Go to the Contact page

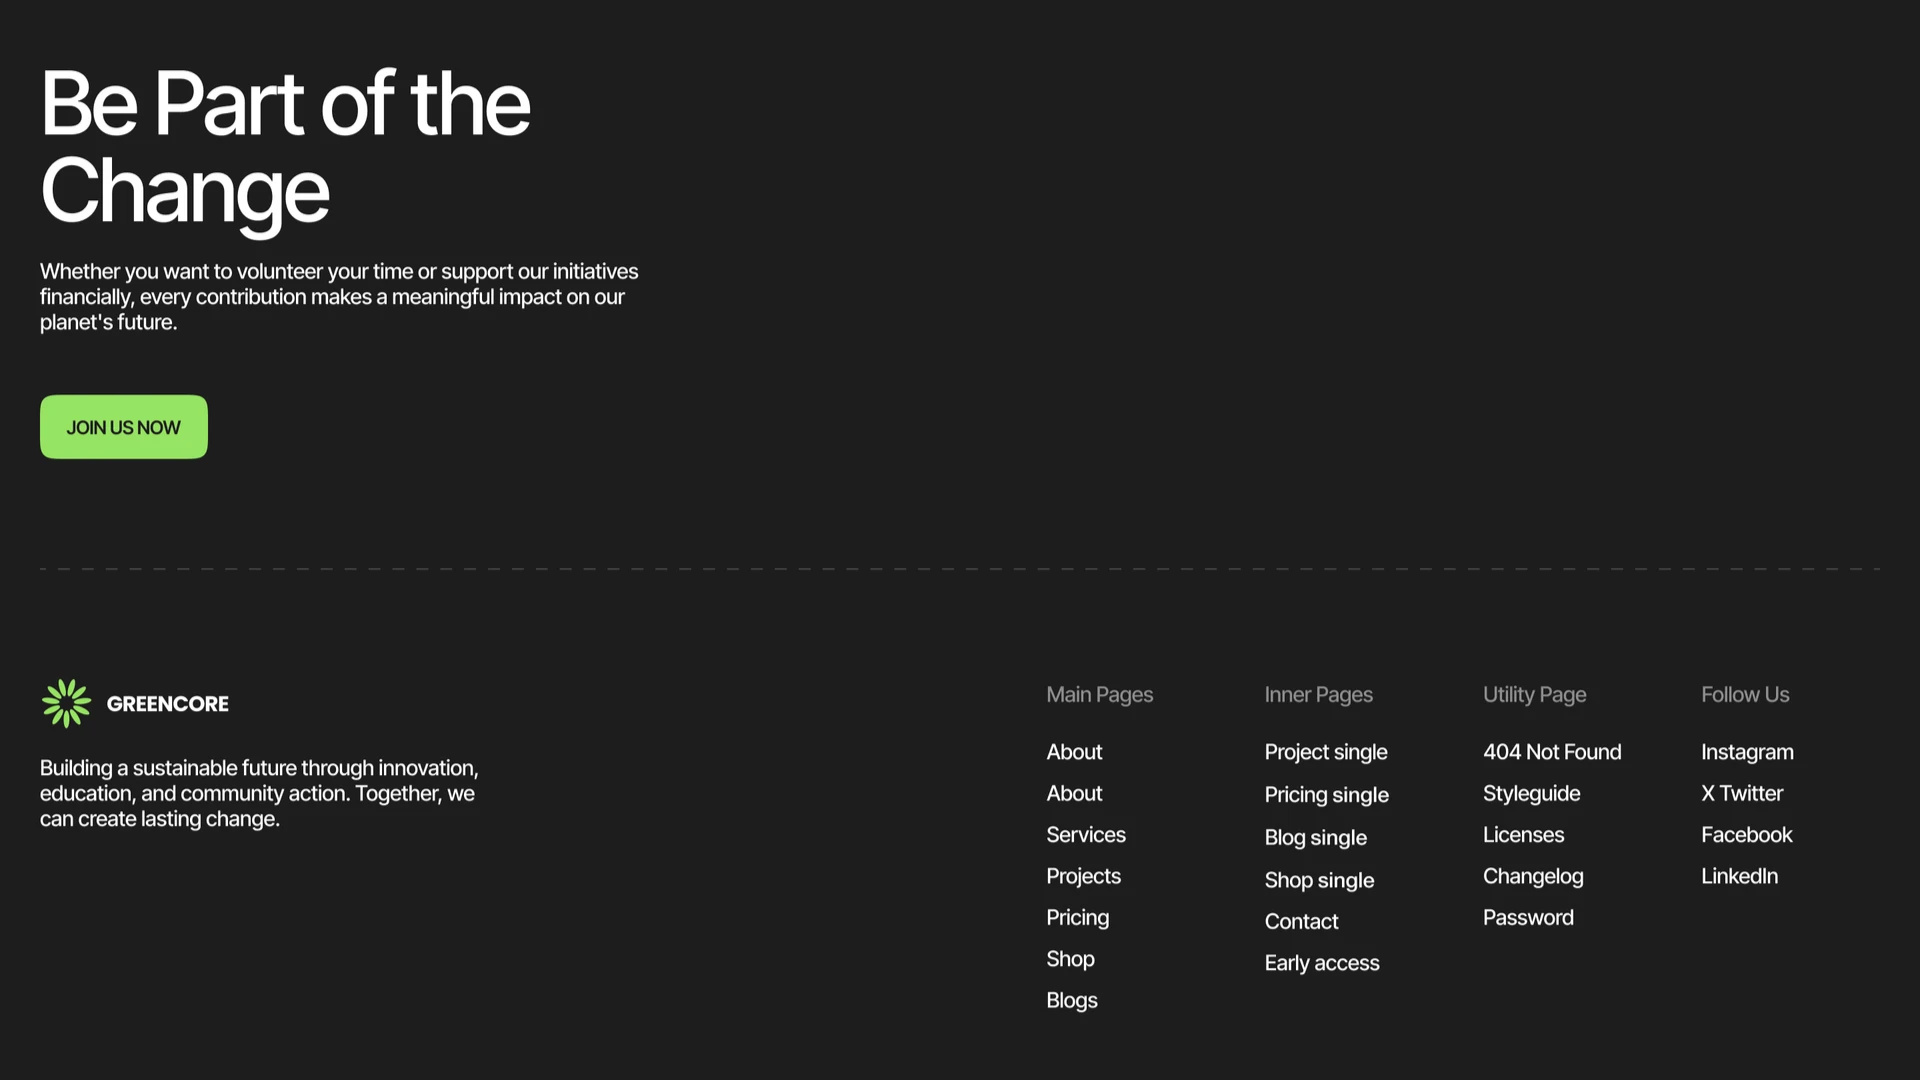1301,921
